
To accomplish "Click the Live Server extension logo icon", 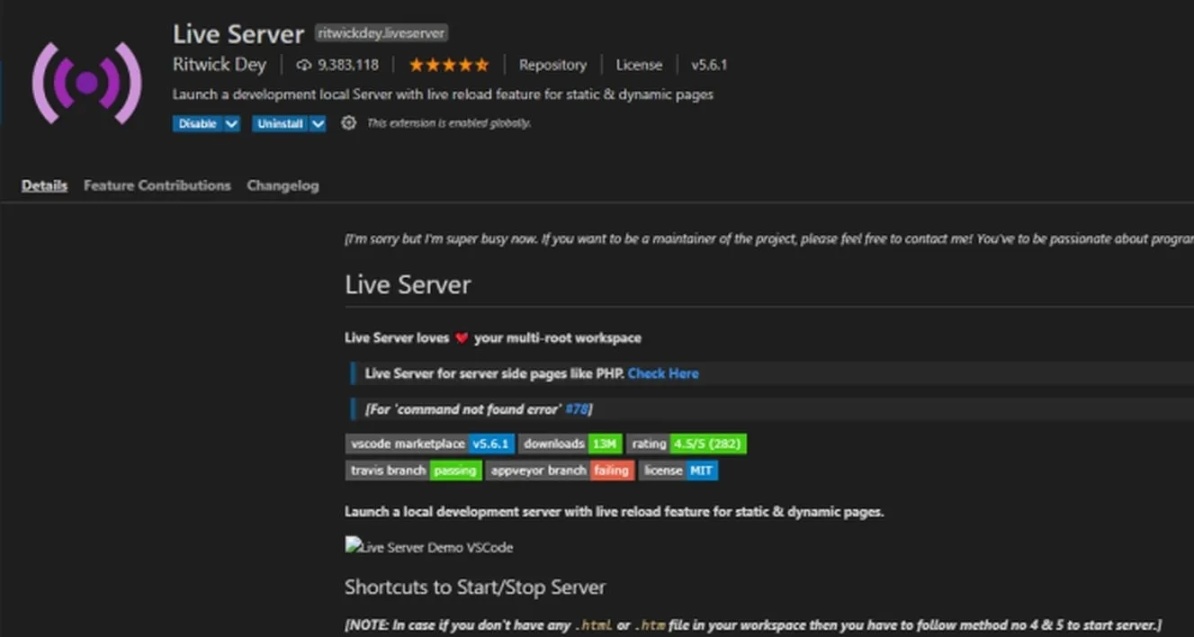I will 87,83.
